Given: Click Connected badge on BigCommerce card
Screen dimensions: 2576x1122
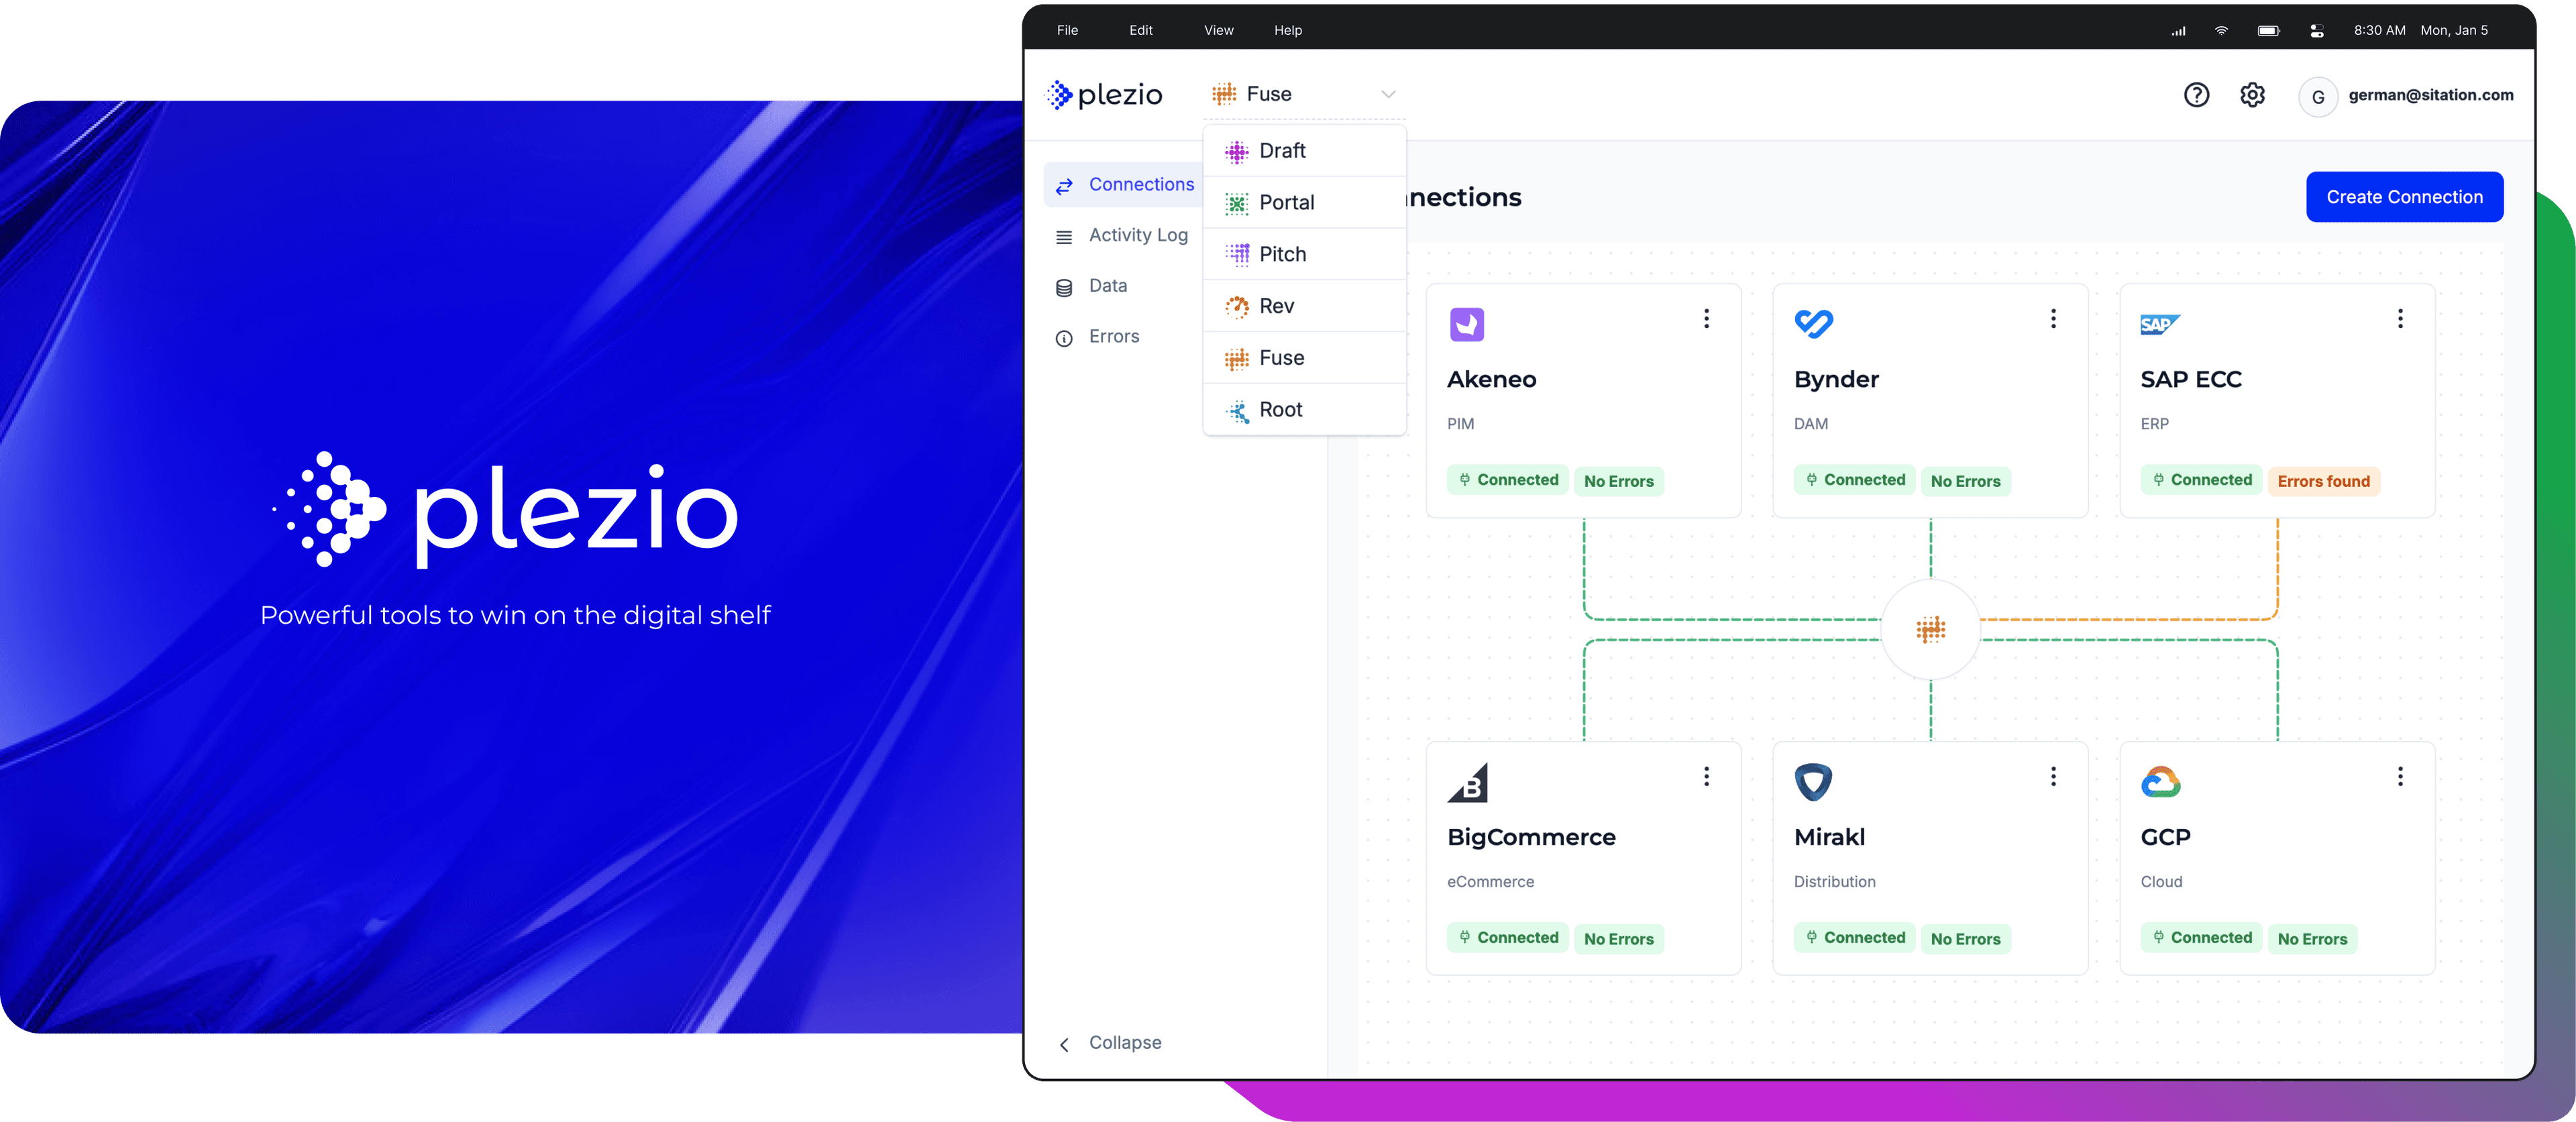Looking at the screenshot, I should 1507,938.
